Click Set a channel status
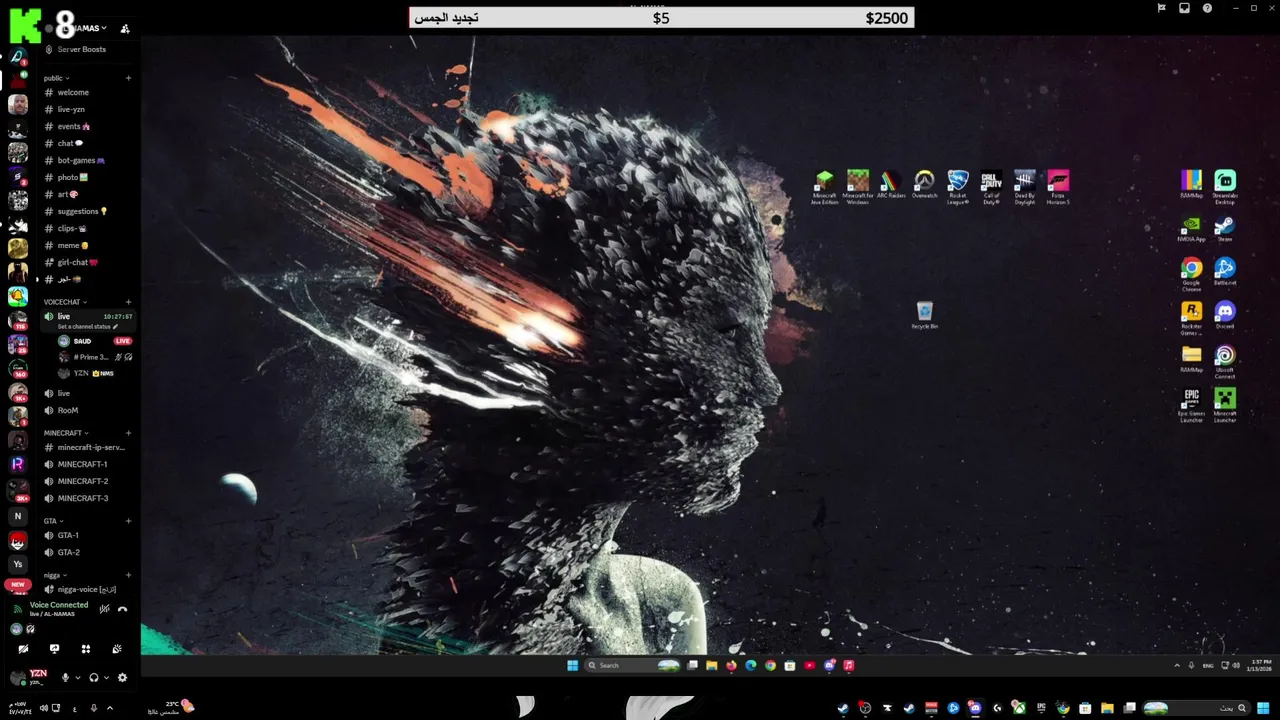This screenshot has height=720, width=1280. [x=88, y=327]
